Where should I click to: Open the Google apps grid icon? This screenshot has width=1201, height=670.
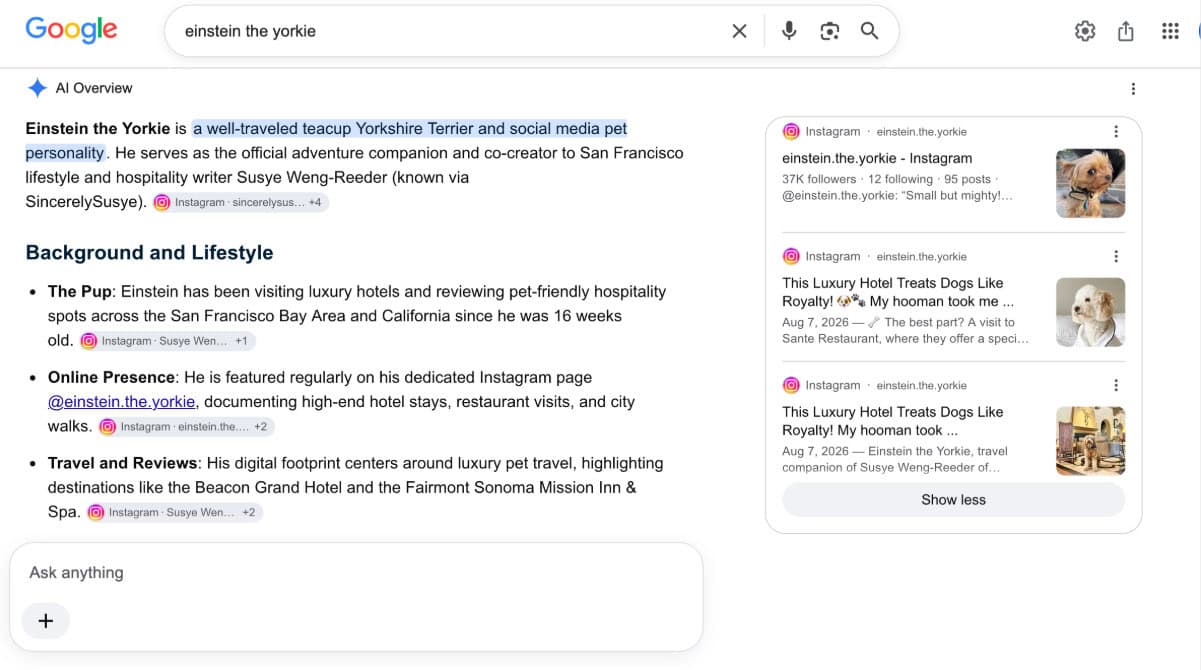[x=1170, y=31]
